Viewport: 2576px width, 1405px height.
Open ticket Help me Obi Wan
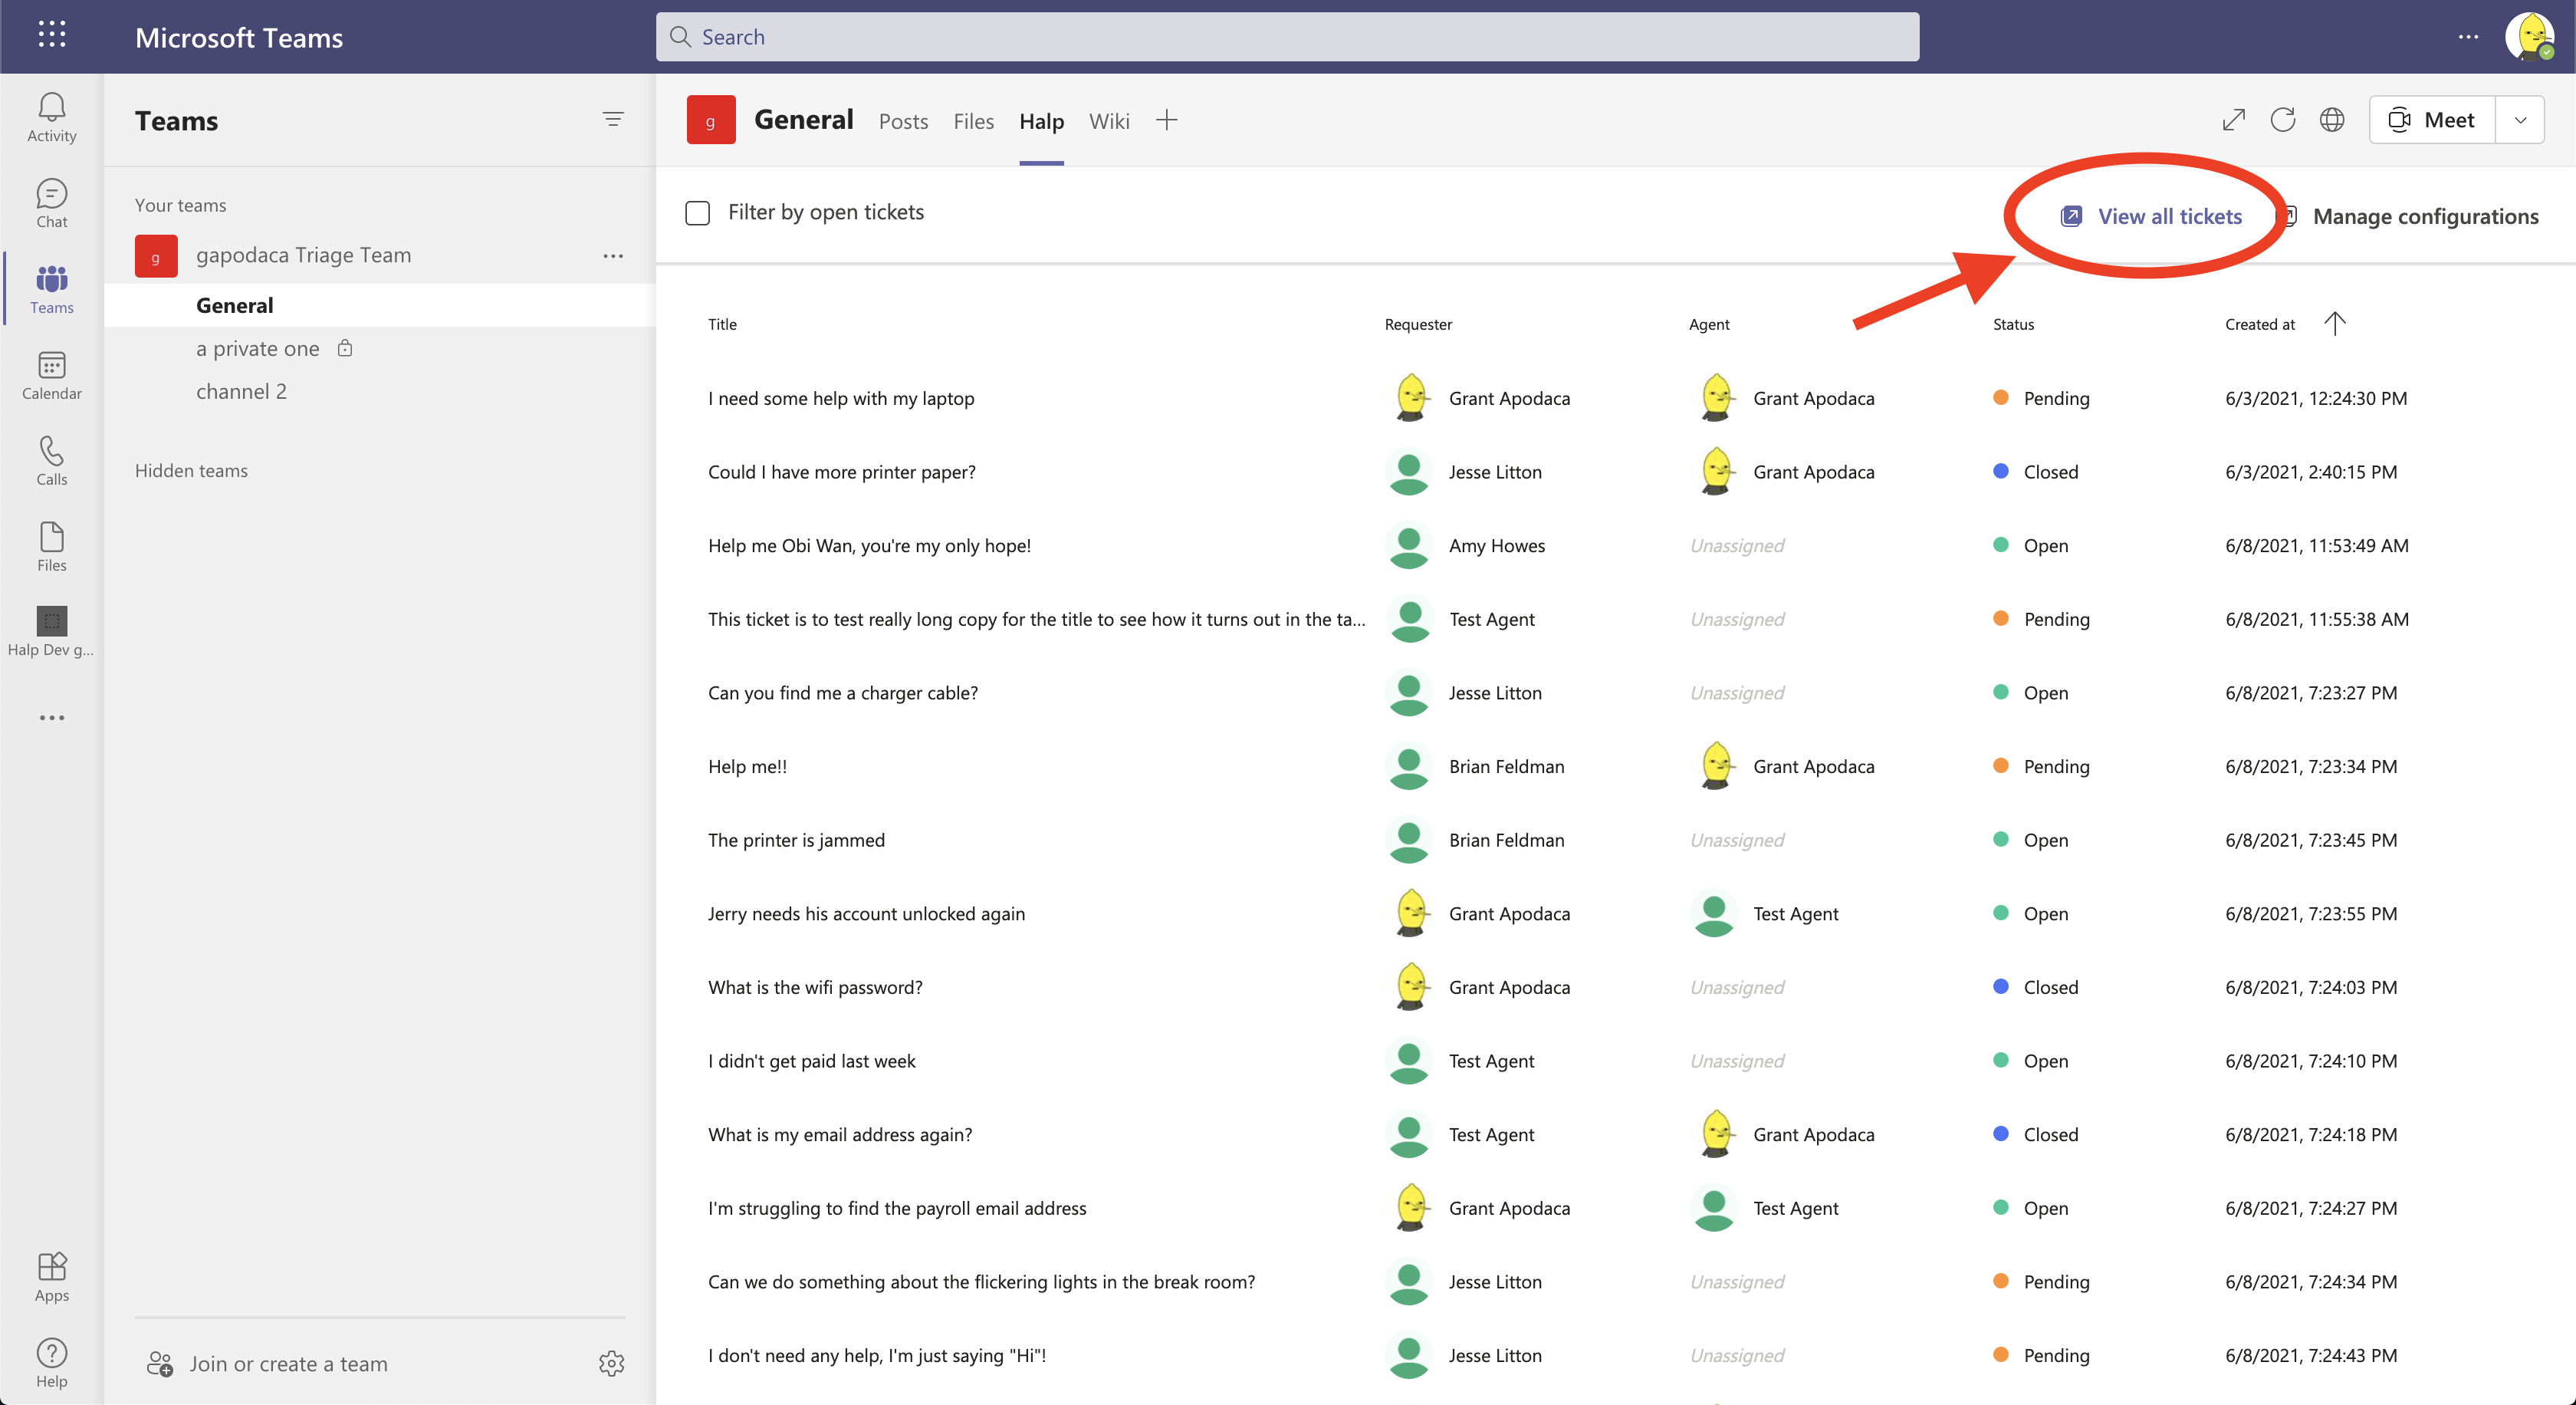point(869,545)
